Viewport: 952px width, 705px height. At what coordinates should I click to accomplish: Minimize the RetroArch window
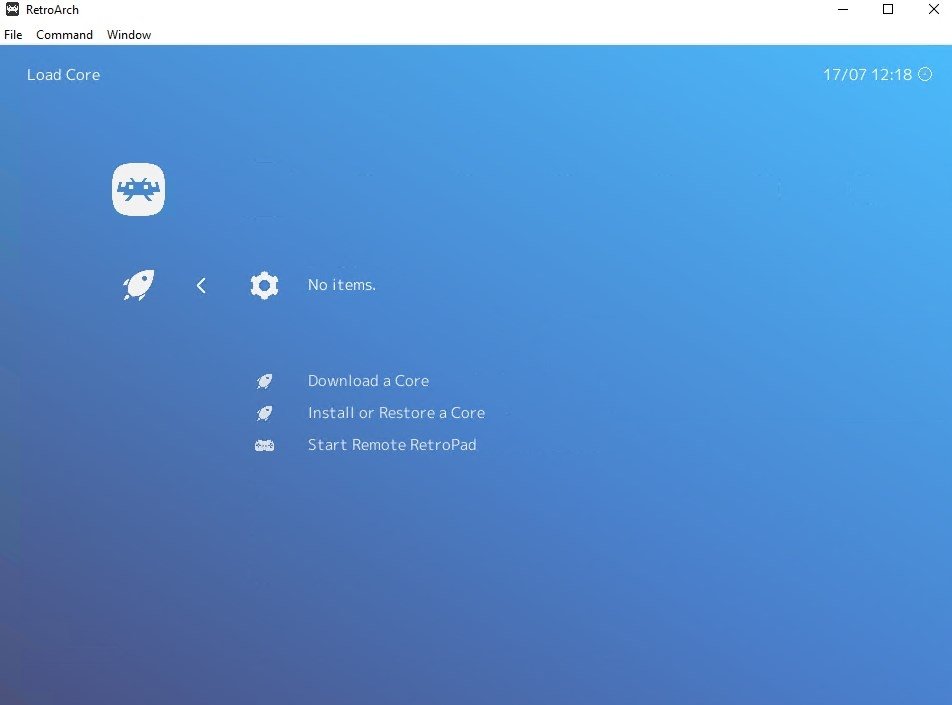843,9
